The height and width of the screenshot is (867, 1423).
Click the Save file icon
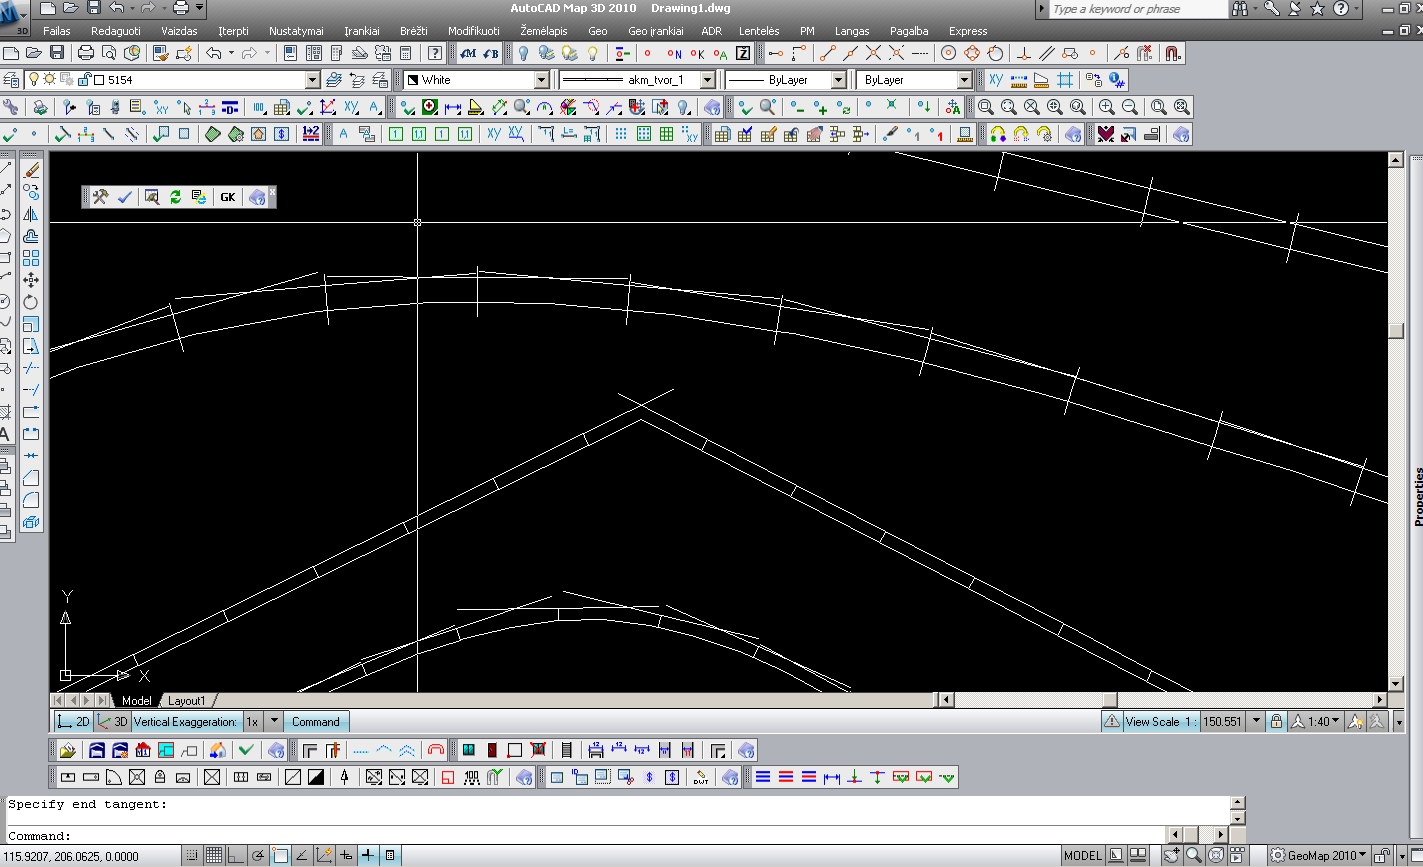tap(57, 53)
